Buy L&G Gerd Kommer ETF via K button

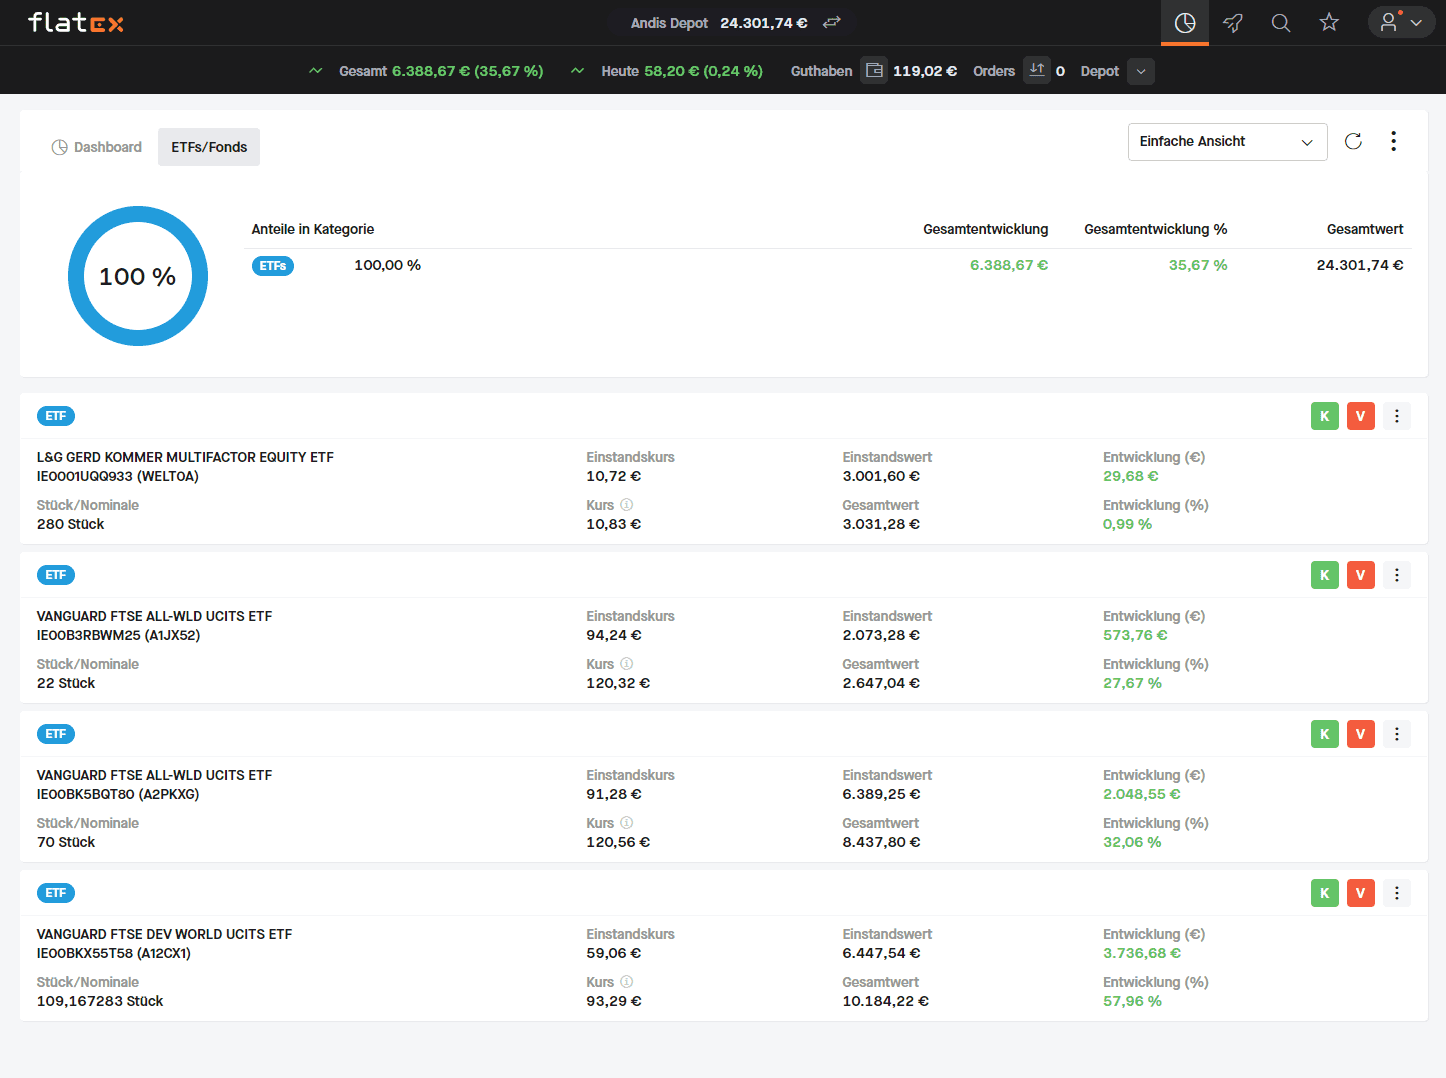click(x=1325, y=416)
